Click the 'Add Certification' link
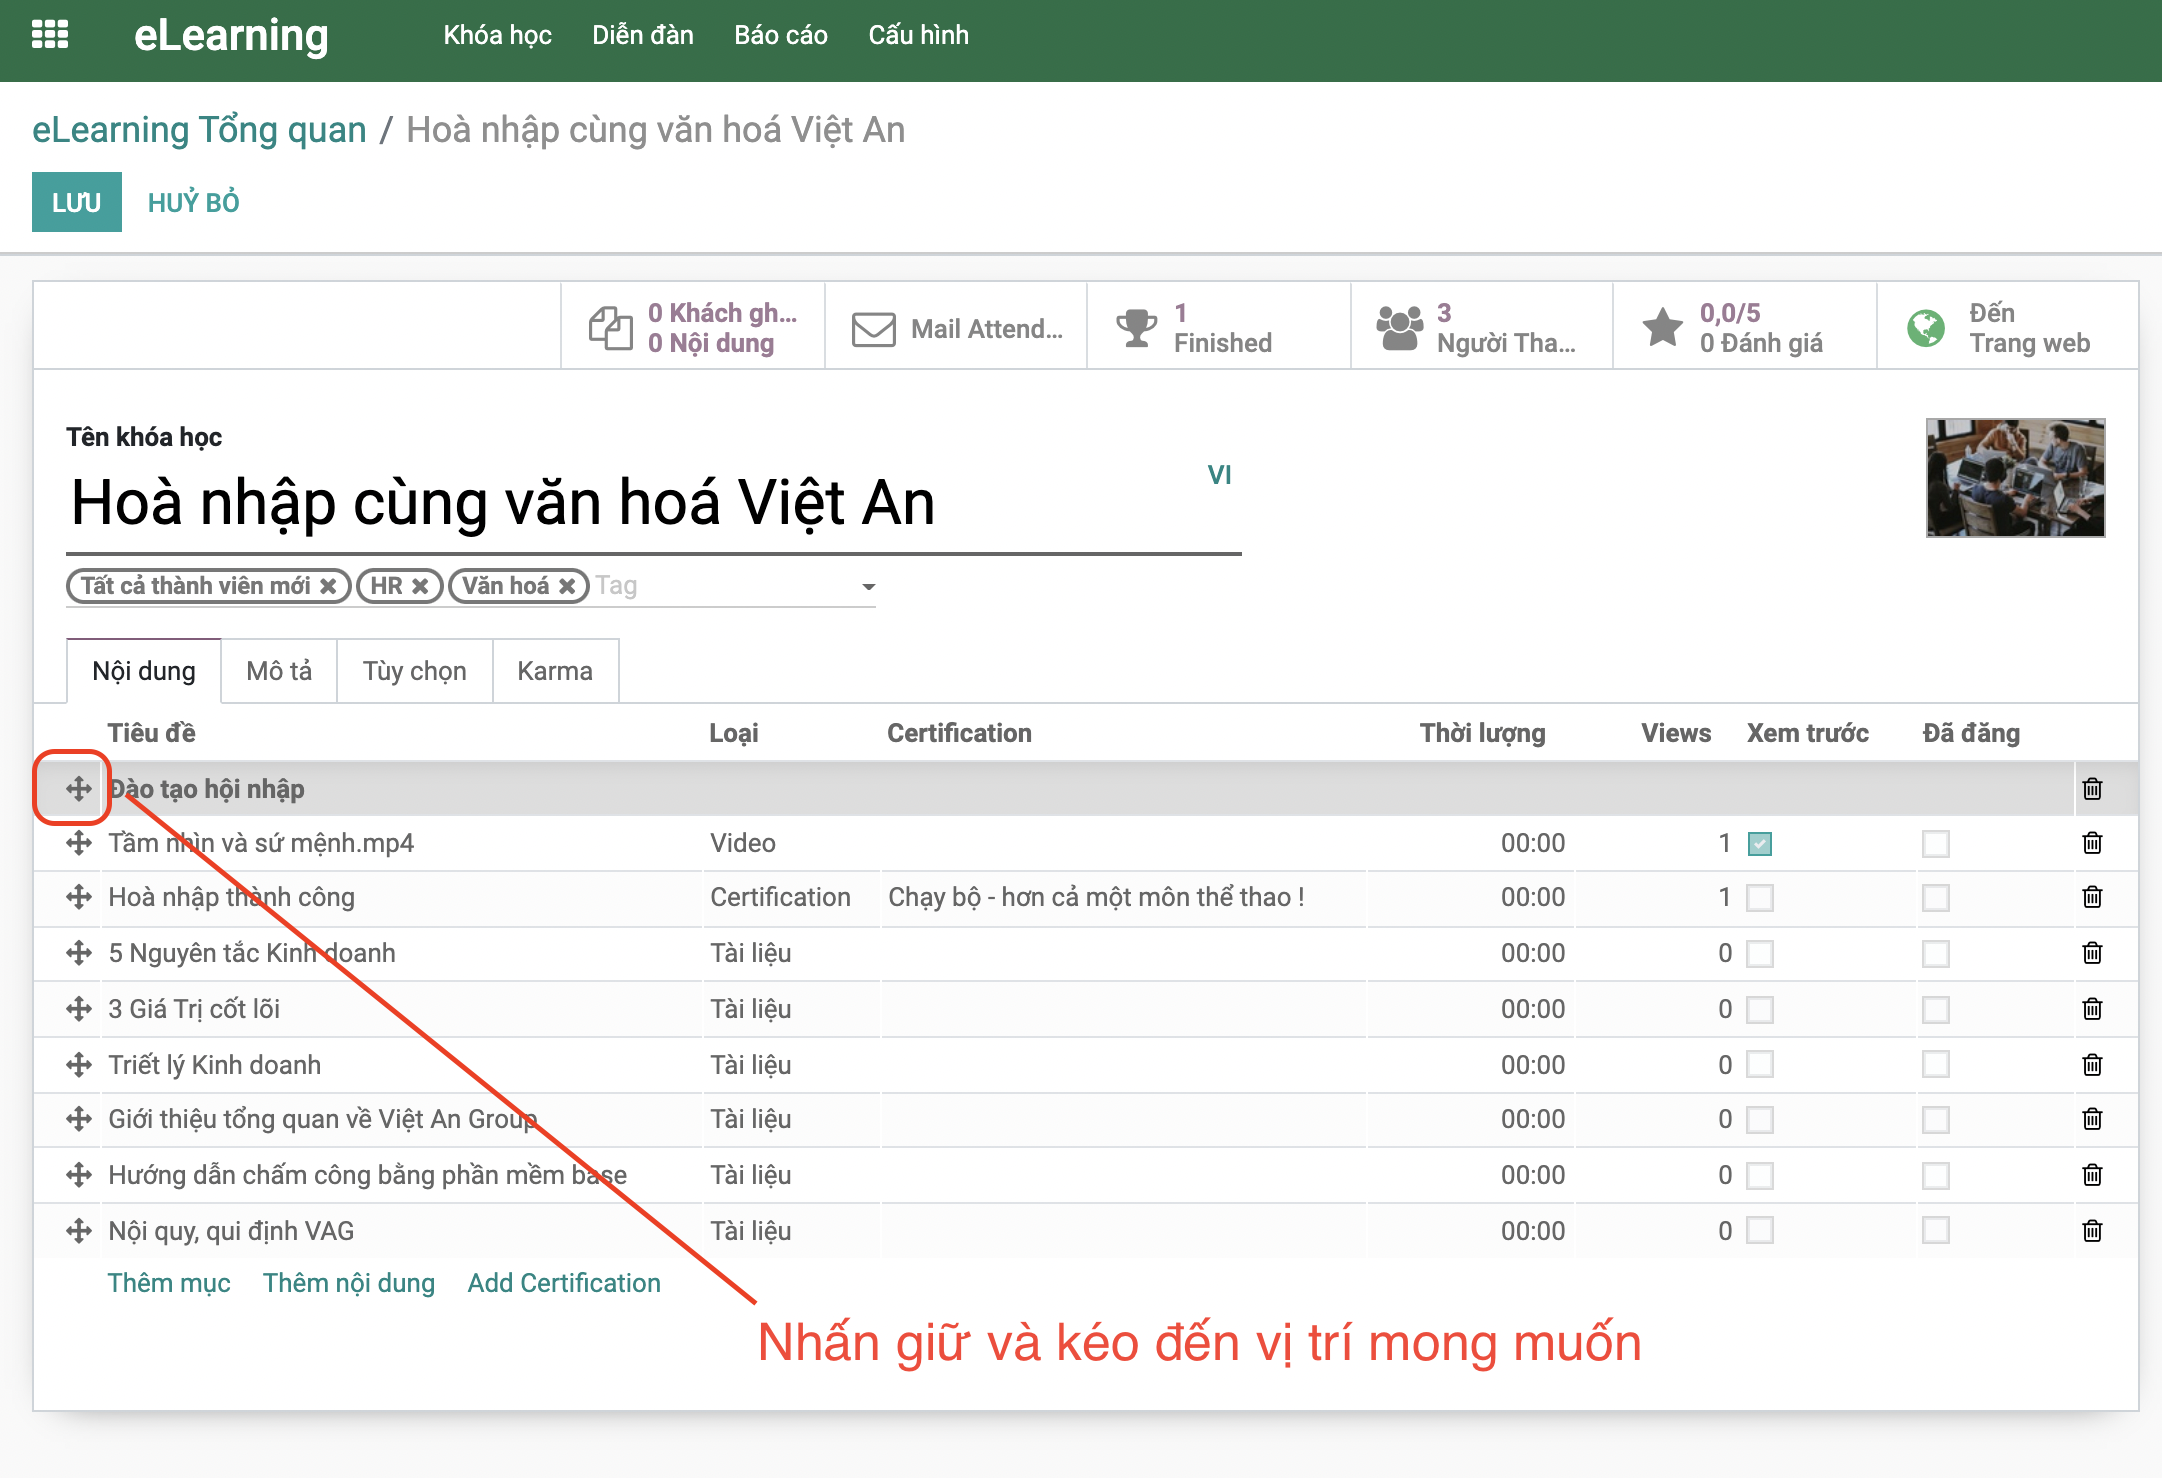This screenshot has height=1478, width=2162. pyautogui.click(x=563, y=1283)
